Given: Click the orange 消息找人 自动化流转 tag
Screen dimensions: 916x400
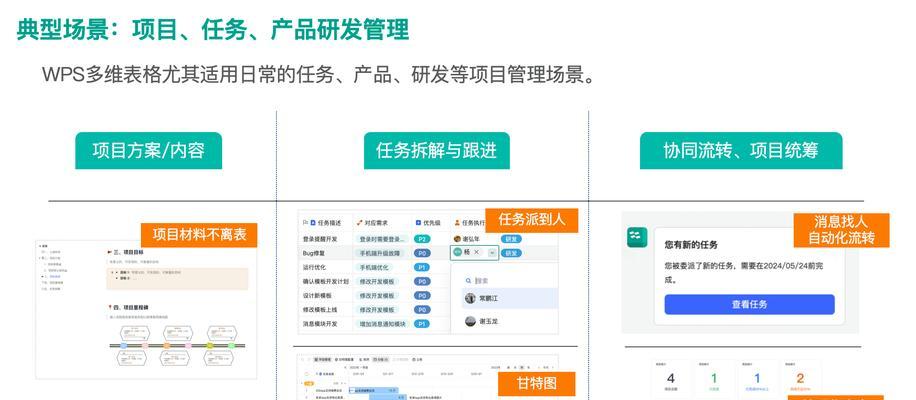Looking at the screenshot, I should click(x=841, y=230).
